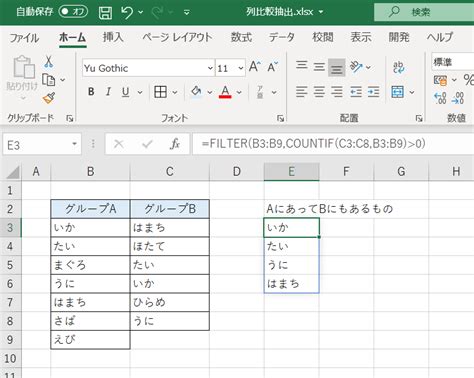The width and height of the screenshot is (474, 378).
Task: Click the Format Painter brush icon
Action: 49,98
